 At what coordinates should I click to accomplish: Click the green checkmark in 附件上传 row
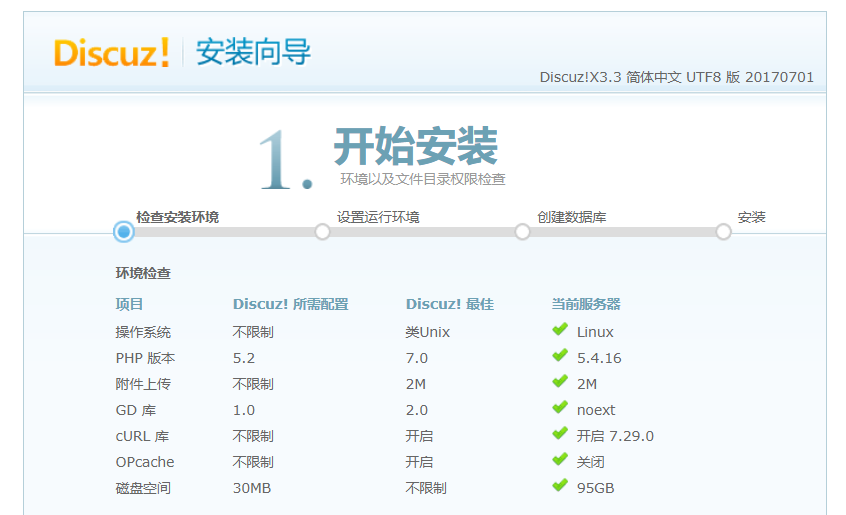click(x=560, y=381)
